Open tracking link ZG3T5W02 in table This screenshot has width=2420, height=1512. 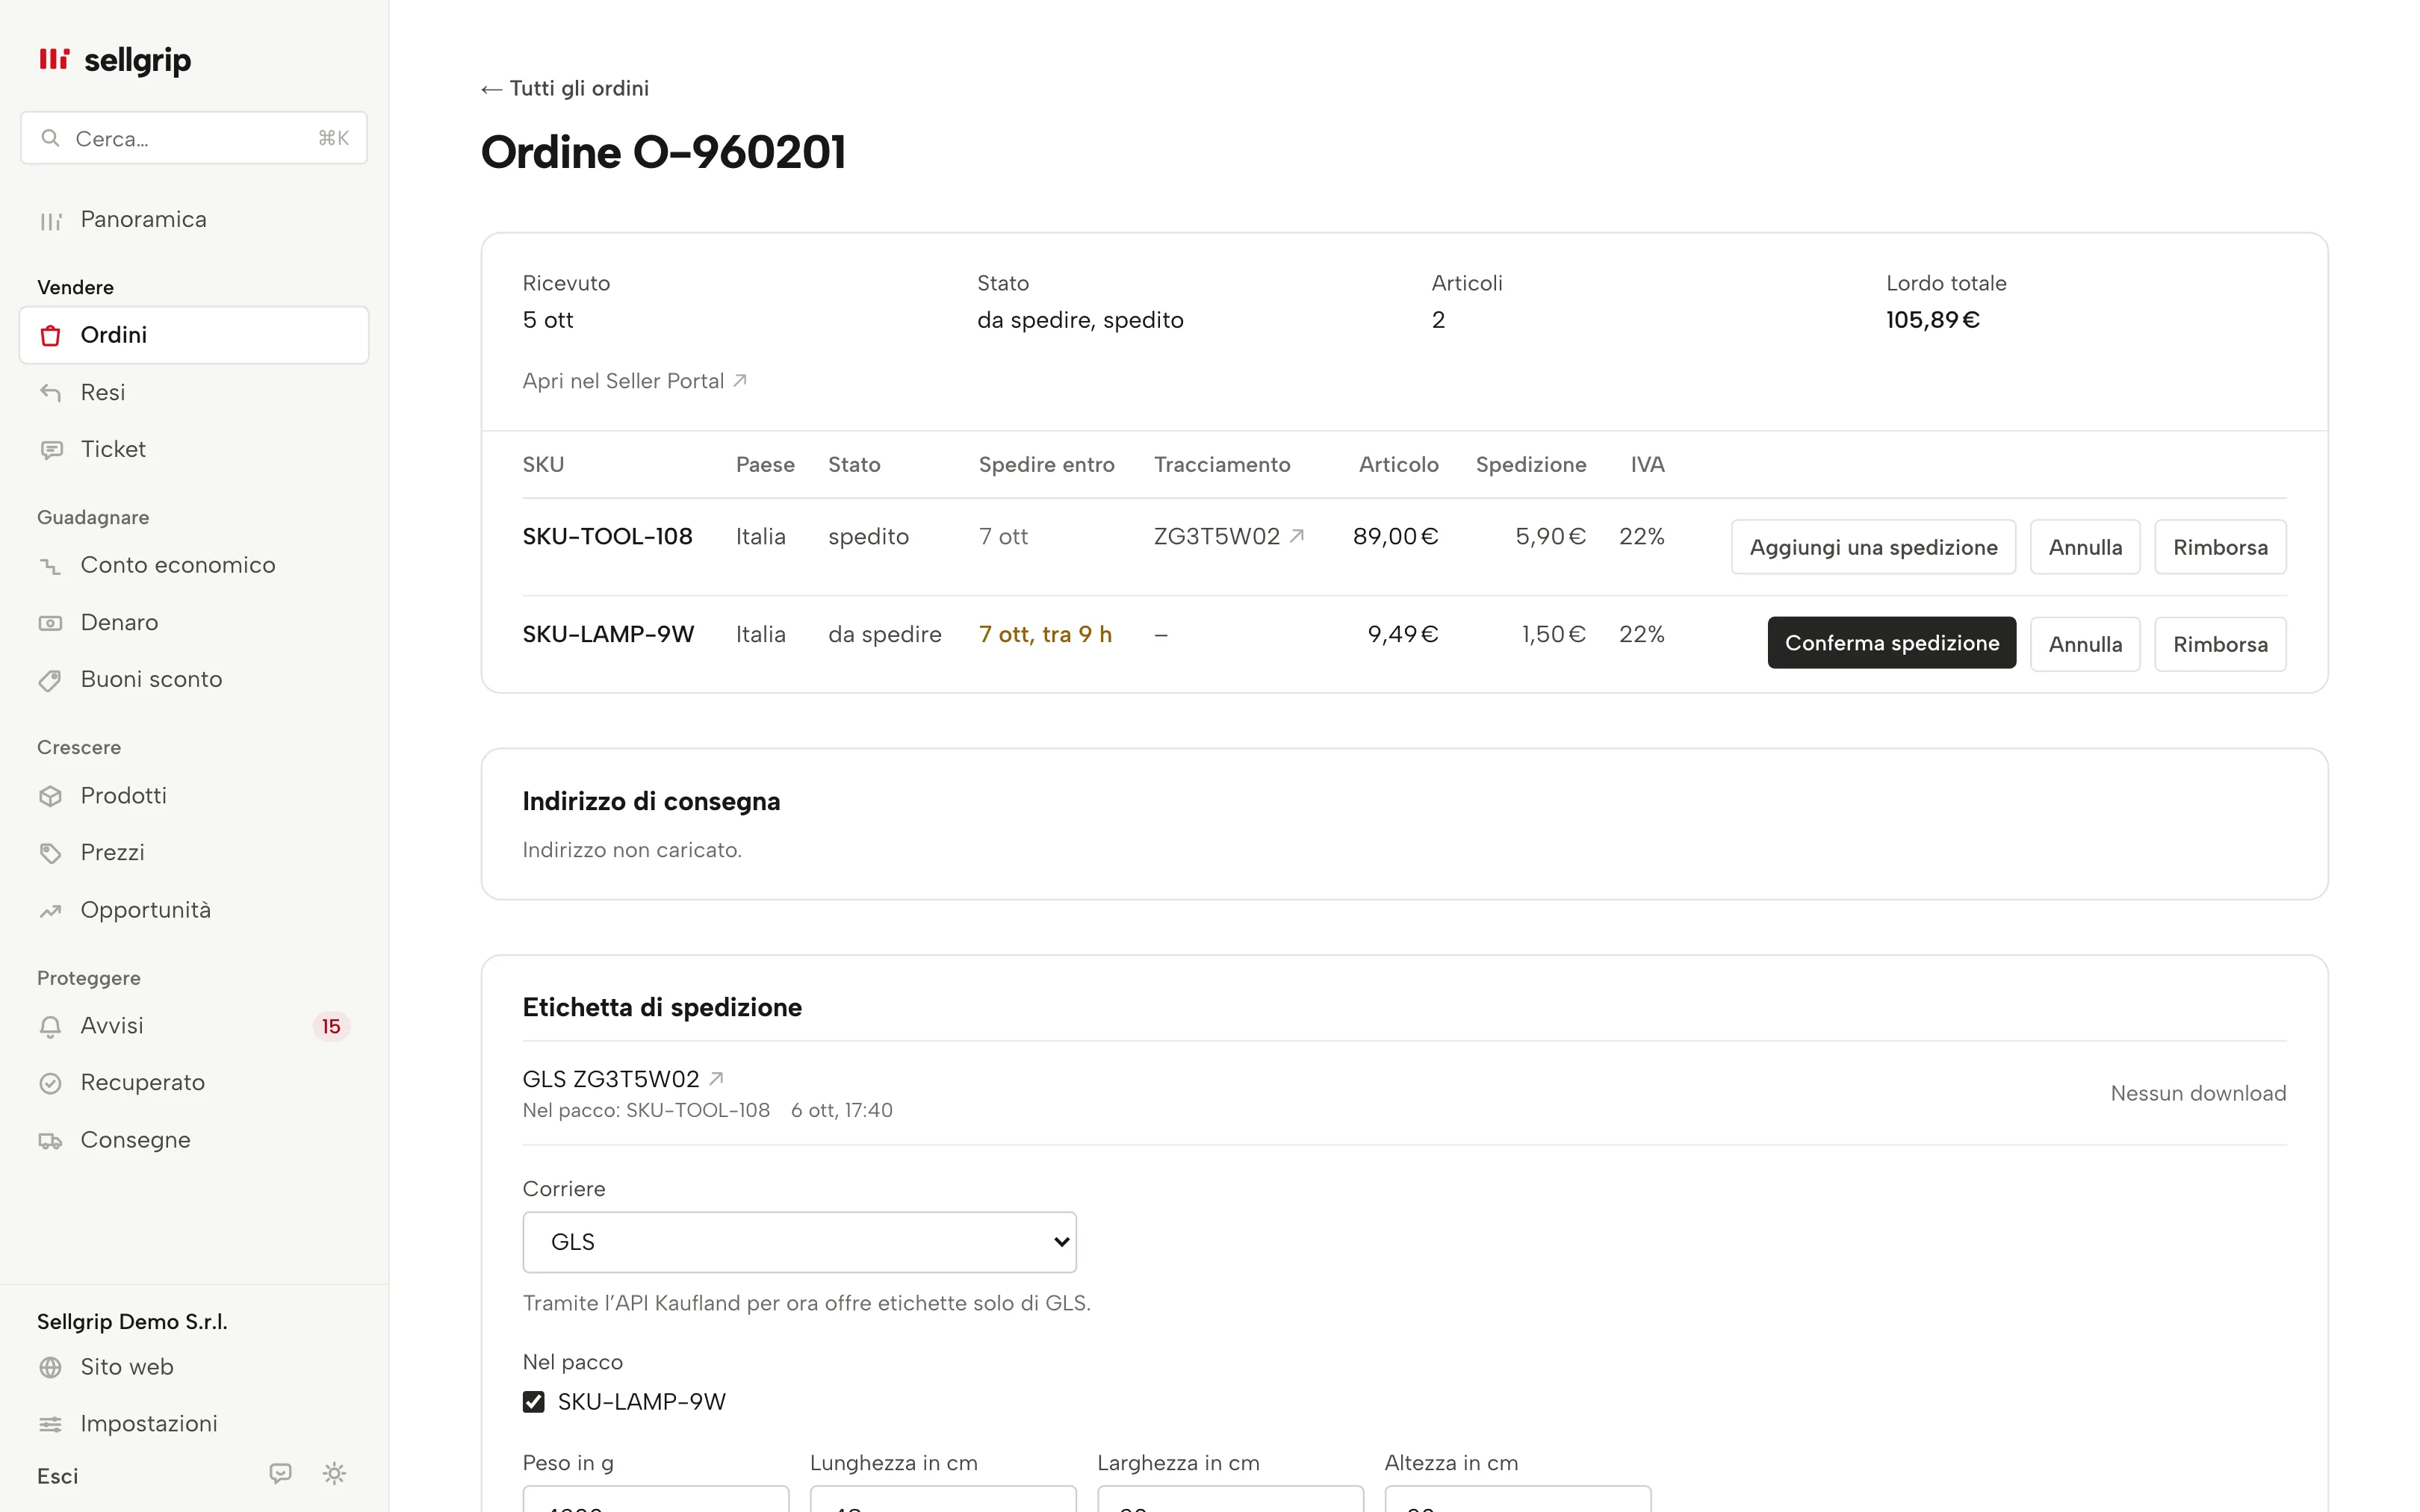coord(1229,536)
